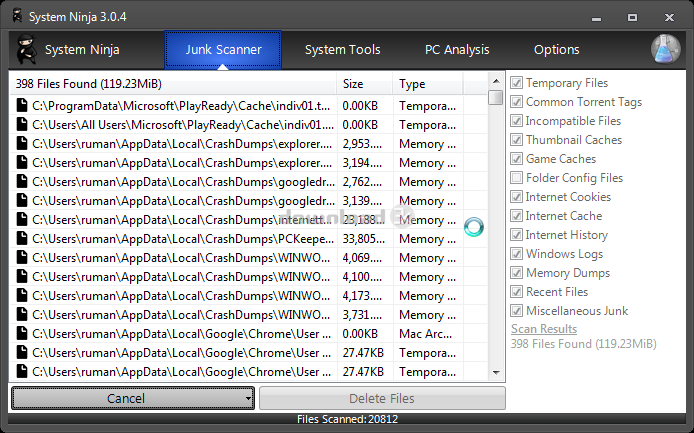
Task: Toggle the Incompatible Files checkbox
Action: 516,121
